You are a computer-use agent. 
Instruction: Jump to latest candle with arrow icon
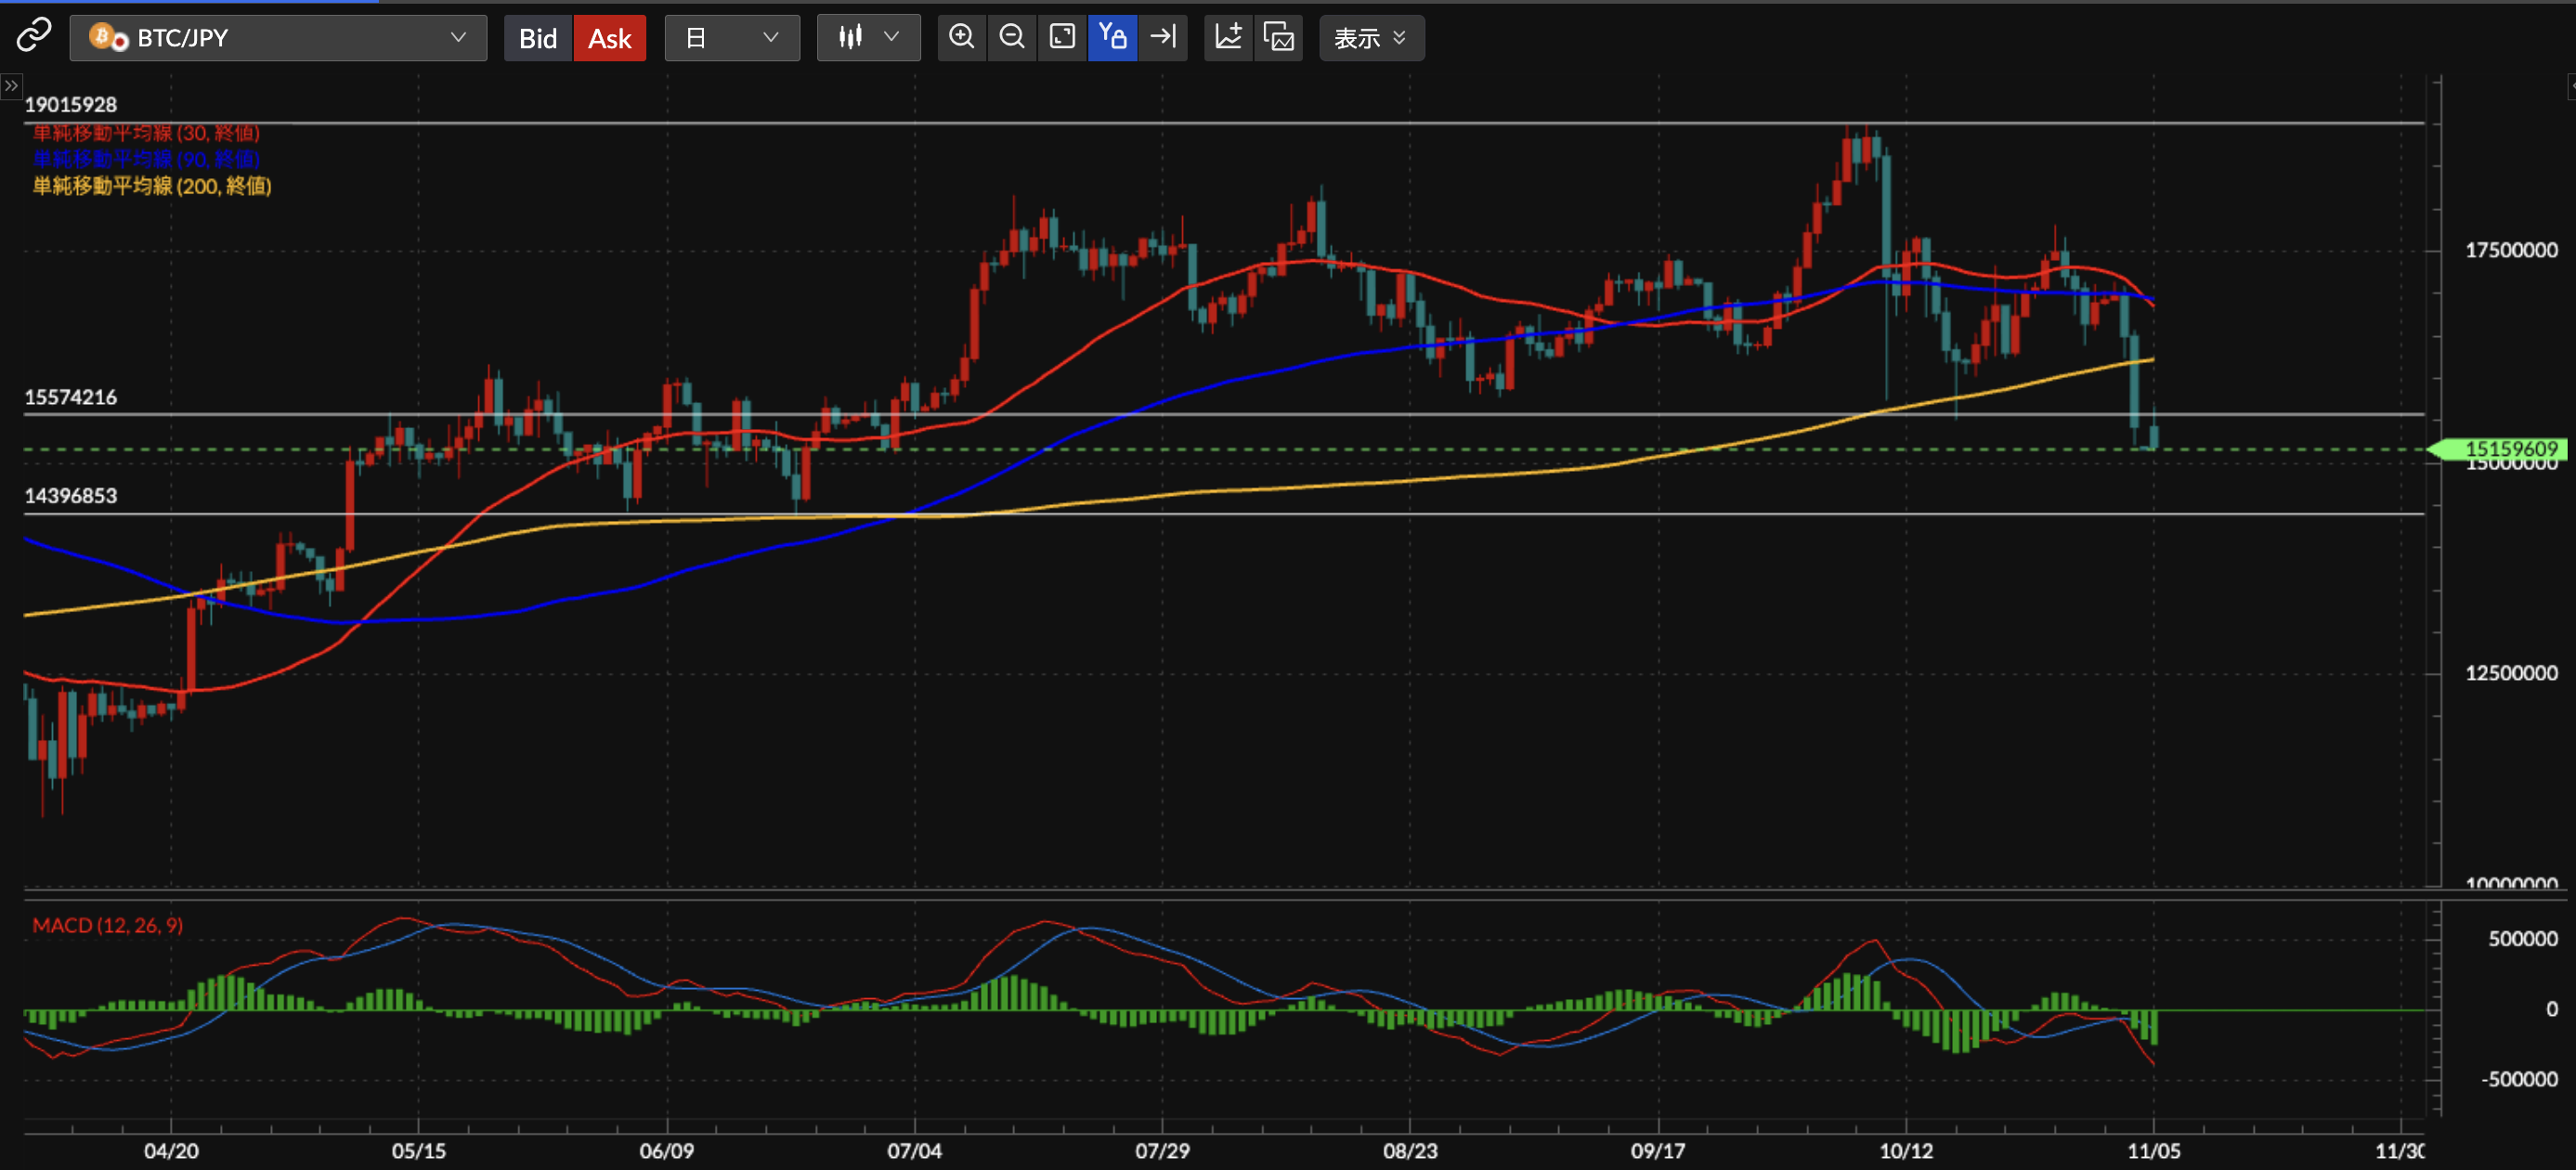click(1162, 37)
